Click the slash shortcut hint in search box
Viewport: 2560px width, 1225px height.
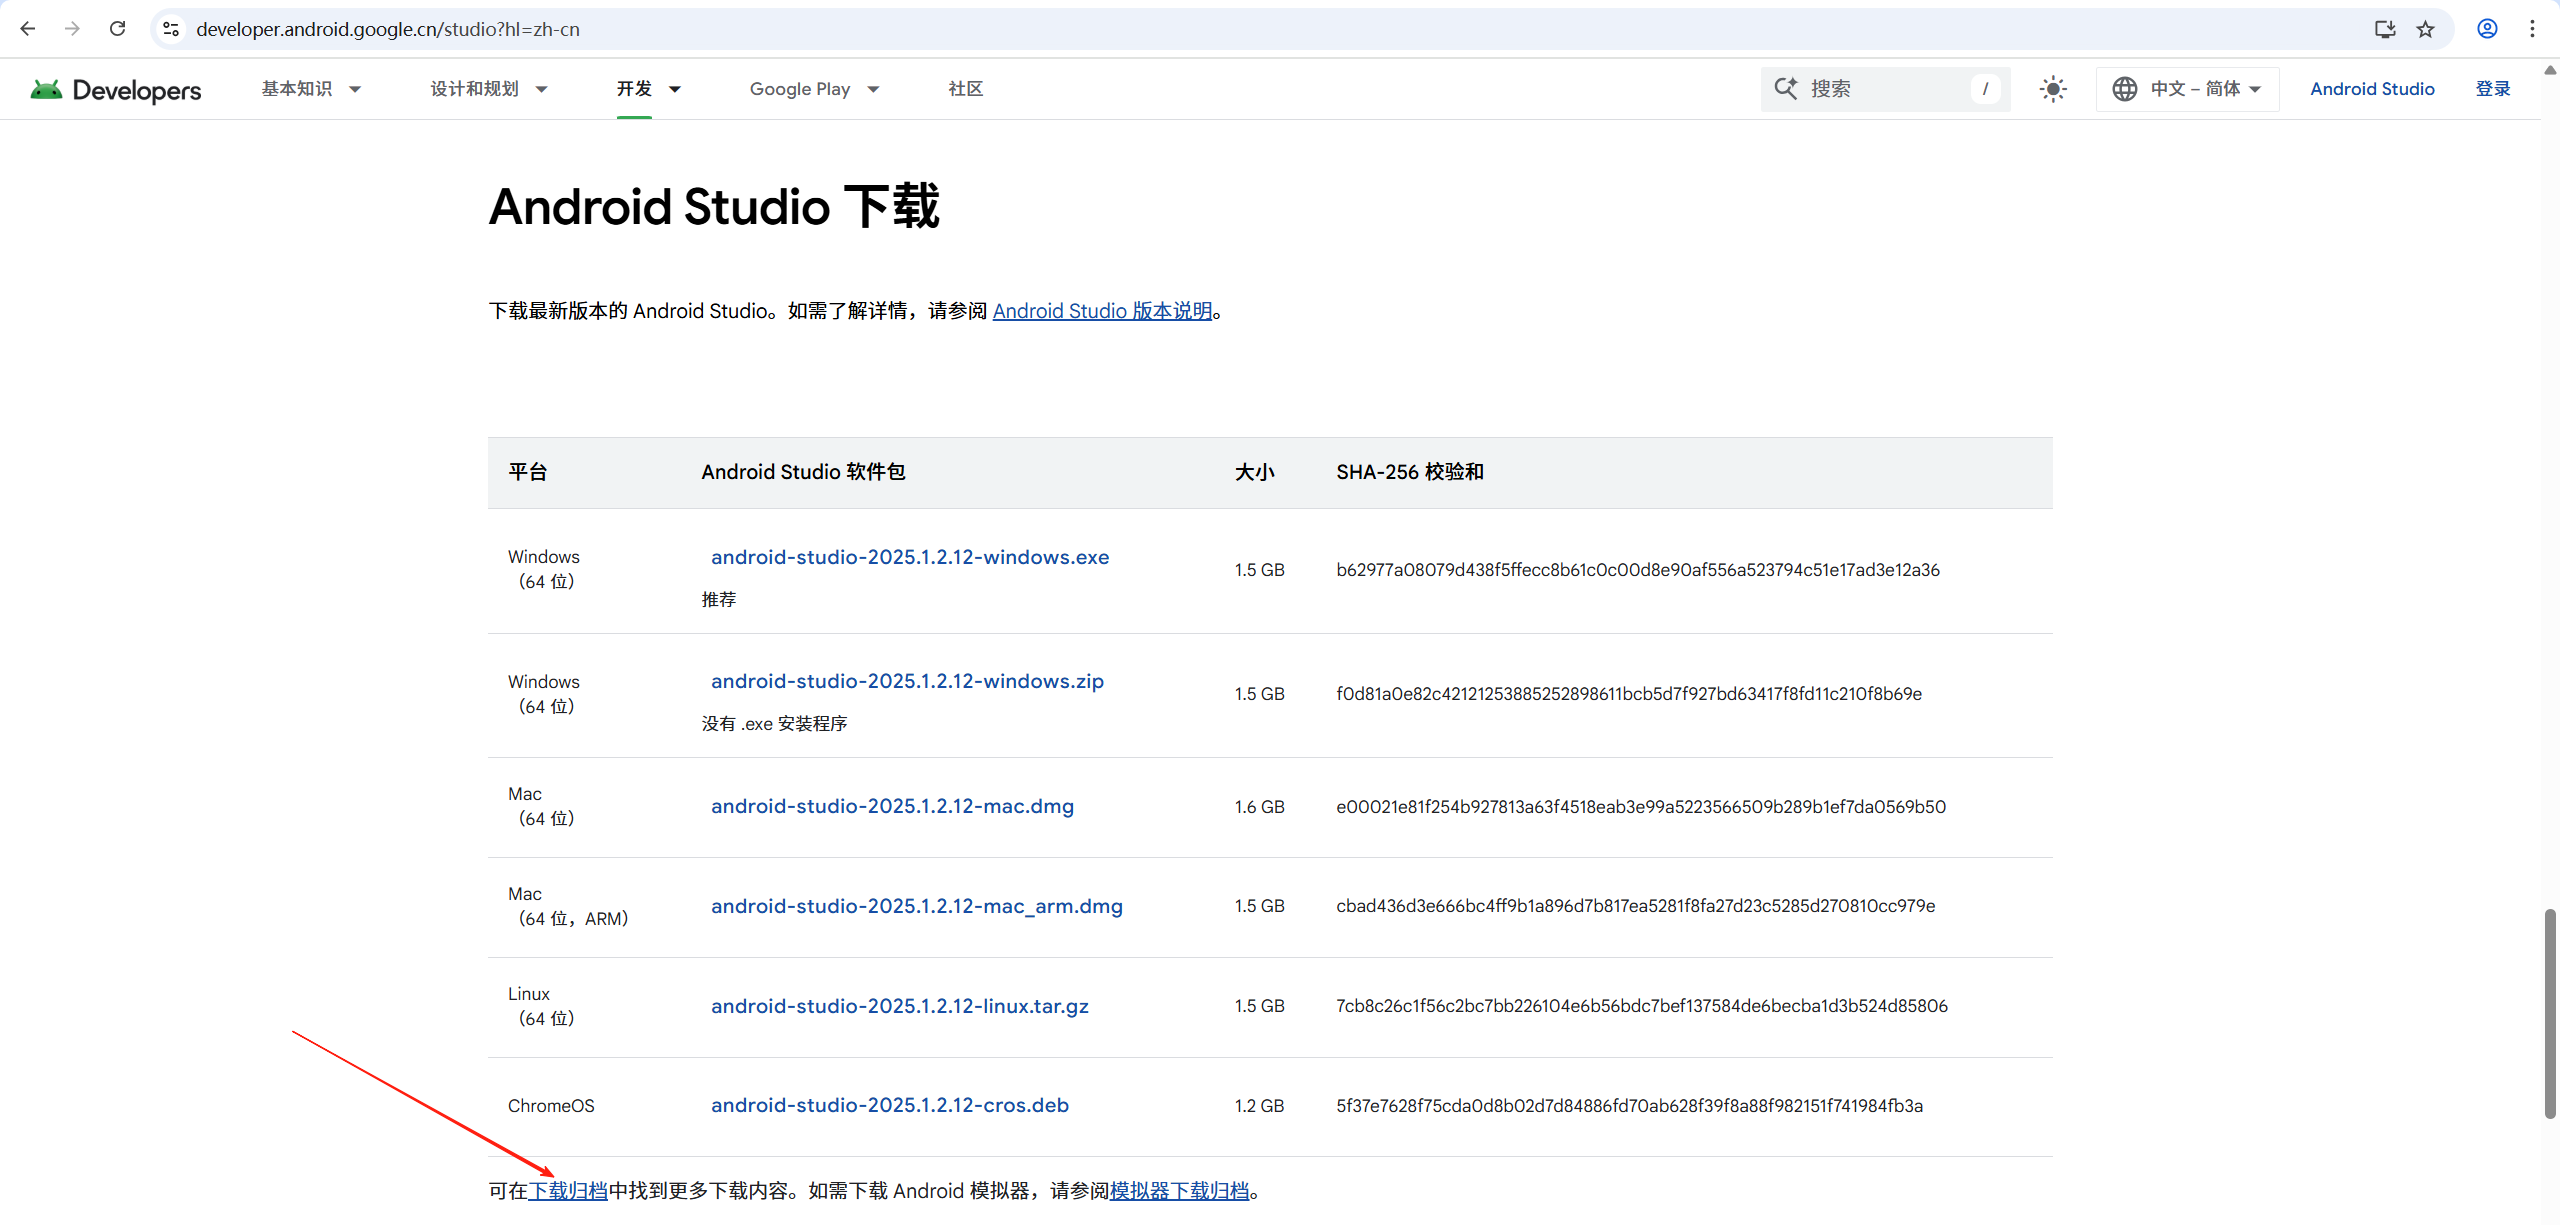[x=1985, y=89]
